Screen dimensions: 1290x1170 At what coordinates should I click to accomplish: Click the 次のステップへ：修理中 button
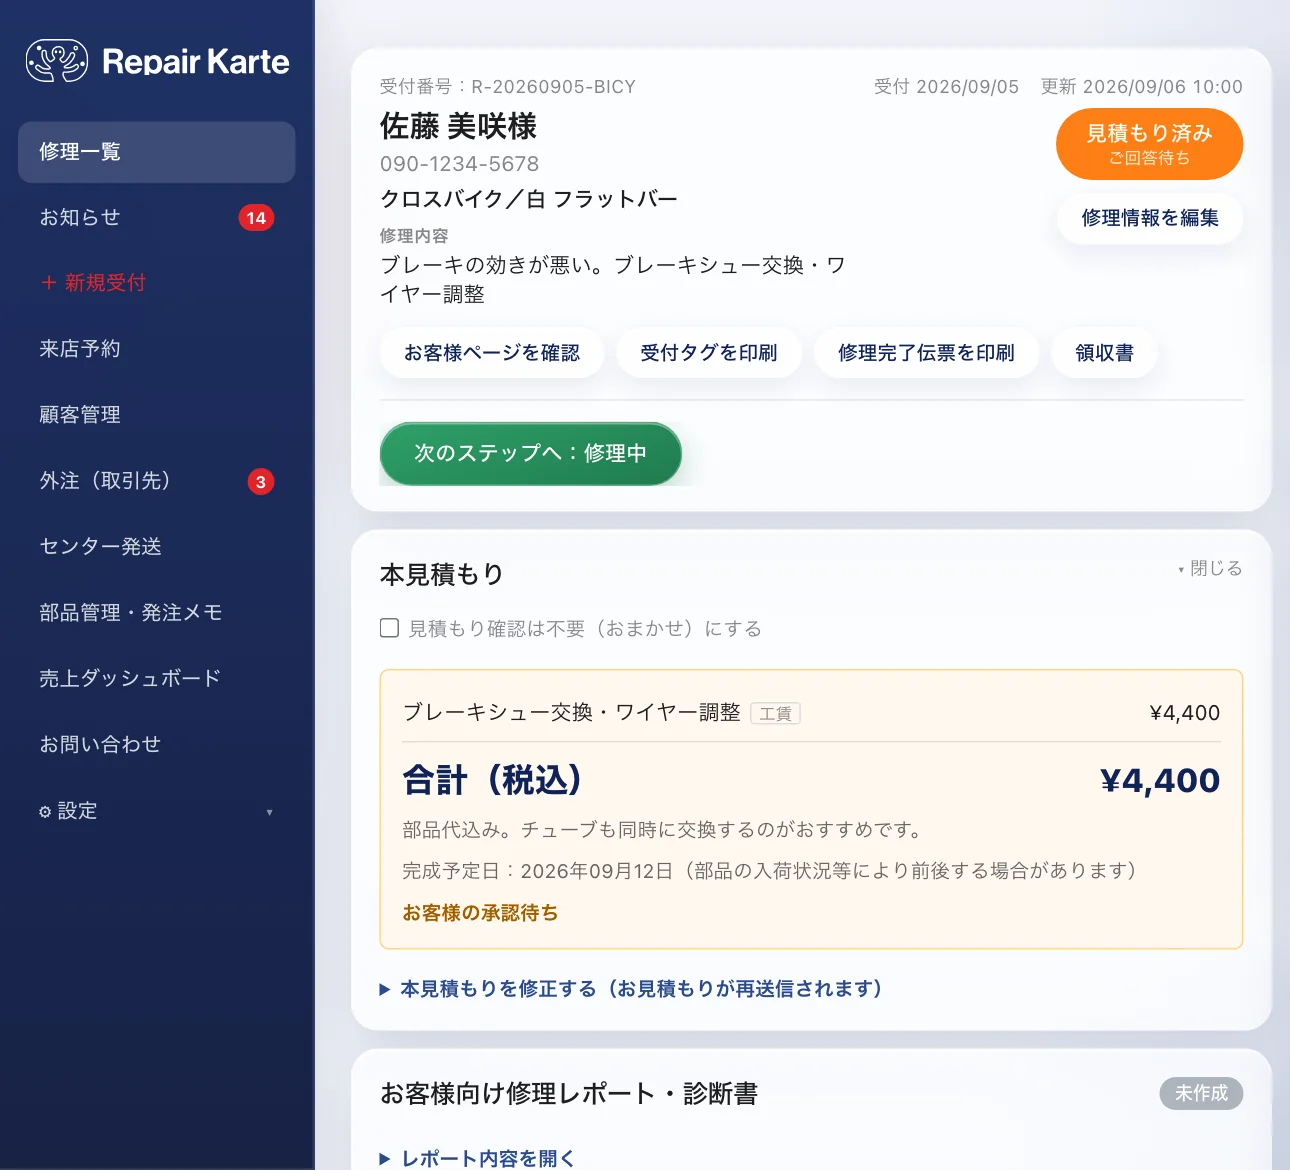coord(531,453)
